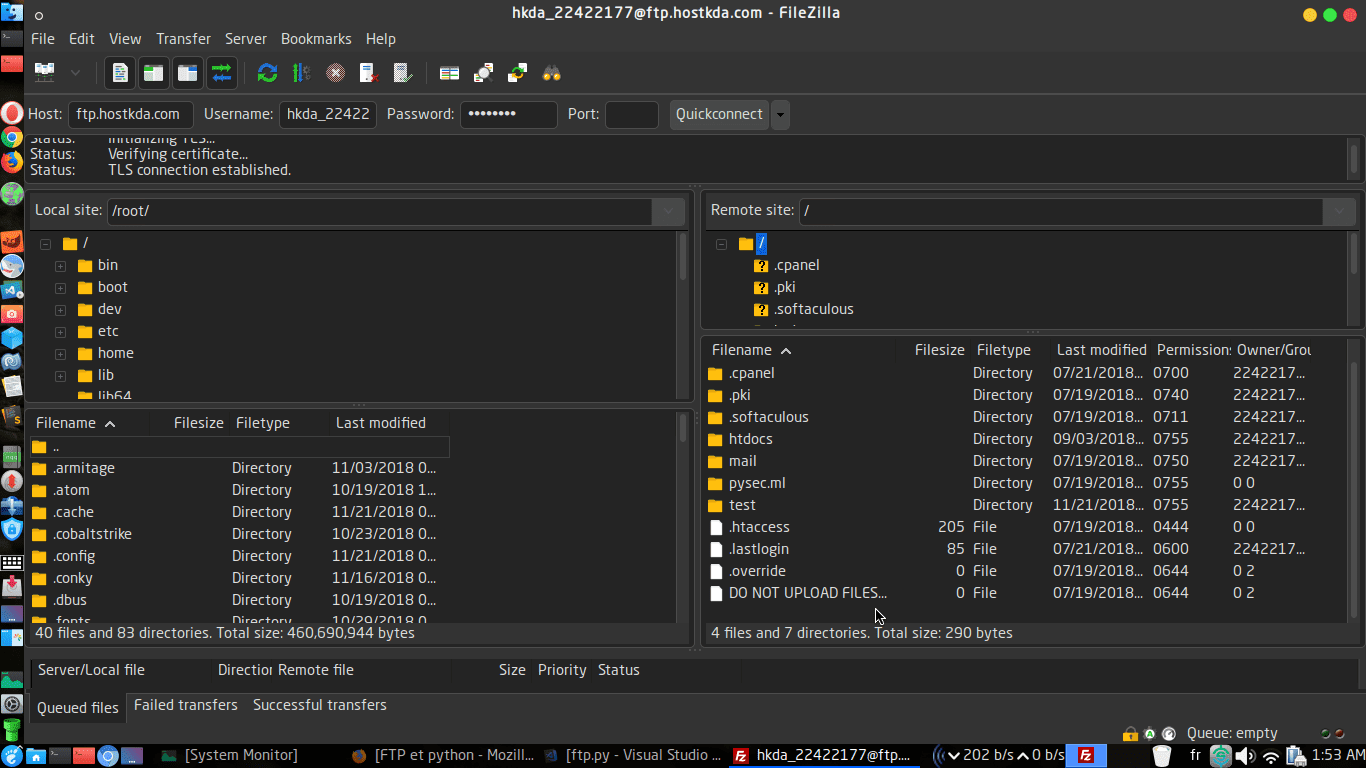Click the local tree vertical scrollbar
The width and height of the screenshot is (1366, 768).
pyautogui.click(x=683, y=315)
